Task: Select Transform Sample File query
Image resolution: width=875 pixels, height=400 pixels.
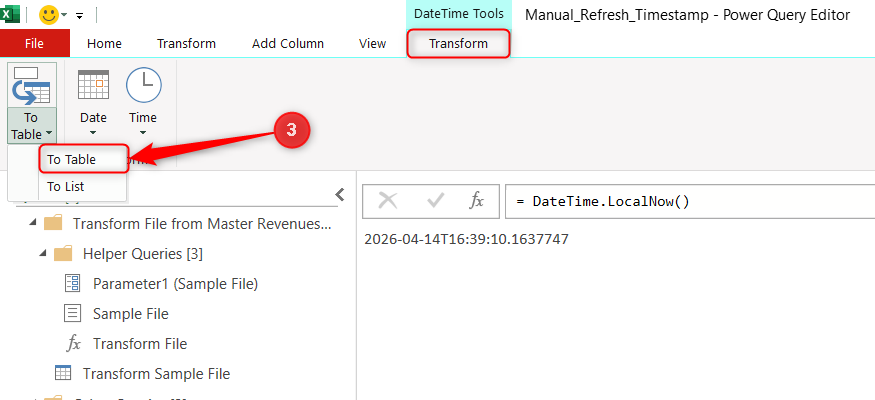Action: pos(156,373)
